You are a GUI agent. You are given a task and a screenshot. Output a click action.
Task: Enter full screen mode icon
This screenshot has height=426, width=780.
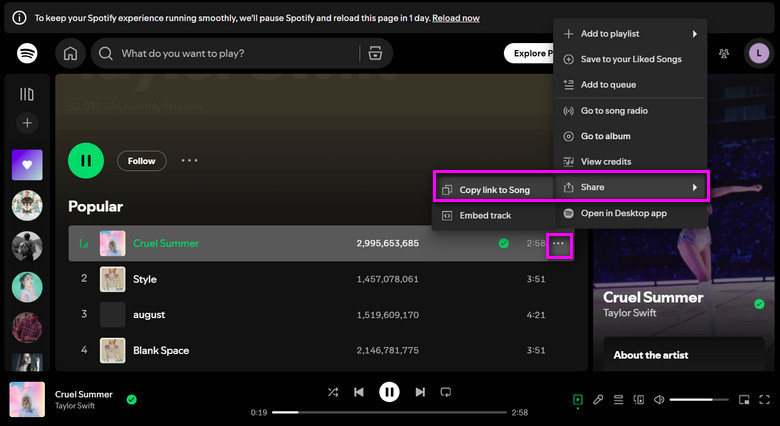765,399
